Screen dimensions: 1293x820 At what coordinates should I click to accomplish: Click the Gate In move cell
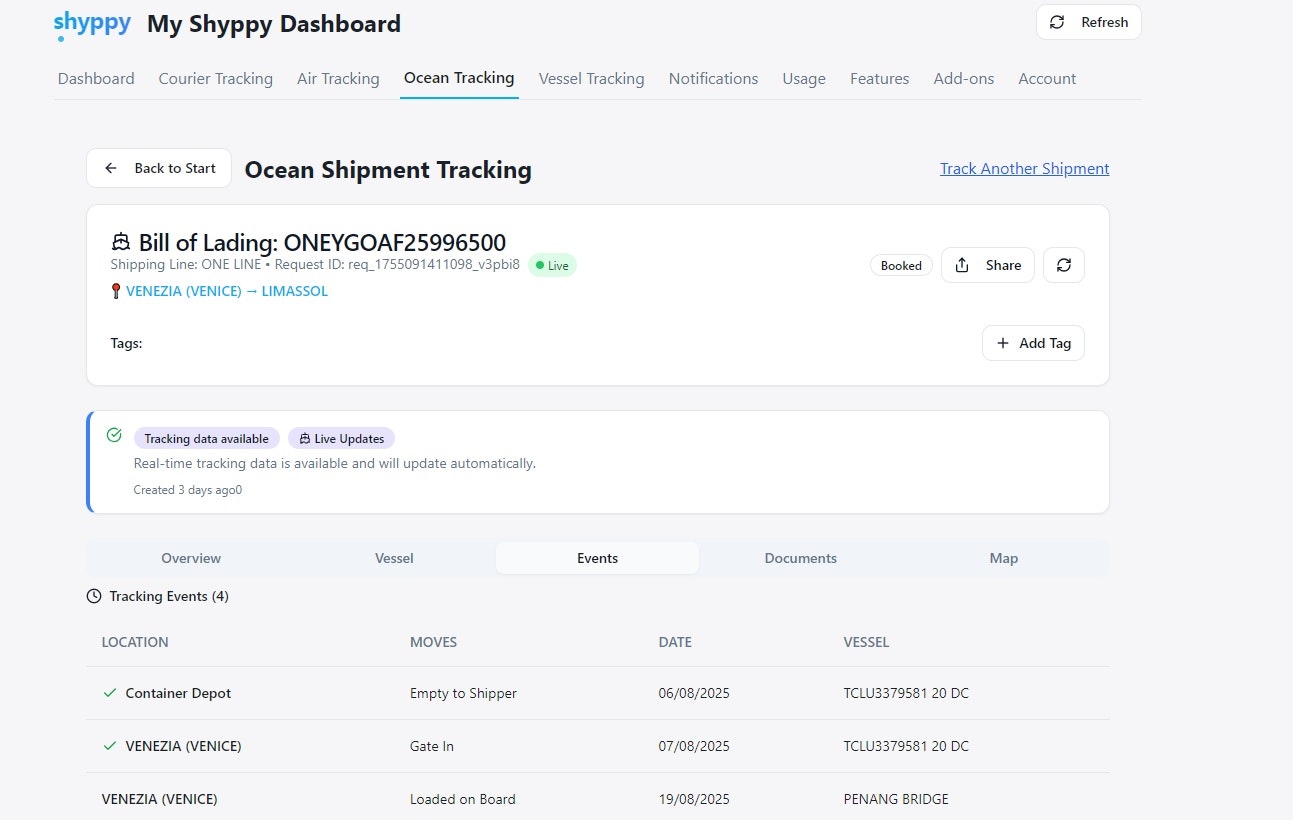coord(432,746)
